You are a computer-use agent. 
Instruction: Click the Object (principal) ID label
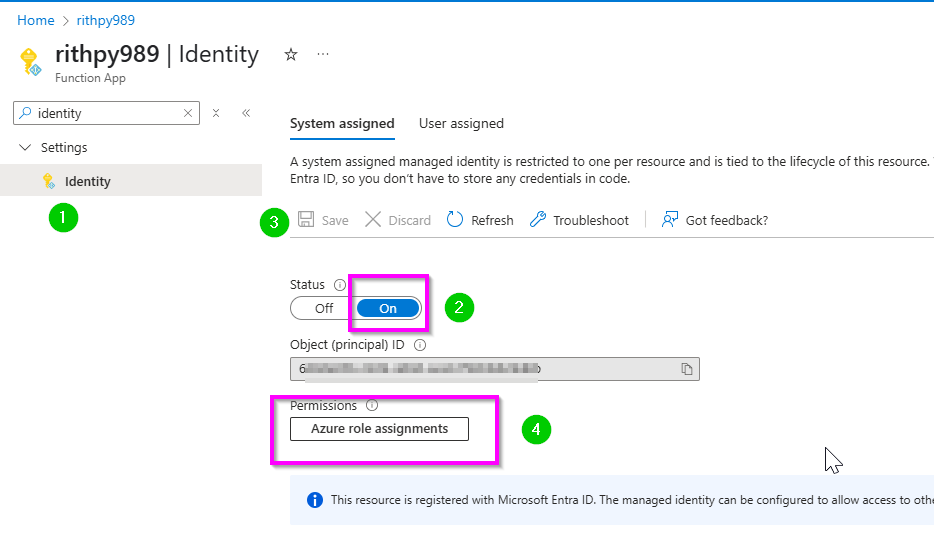pos(347,345)
